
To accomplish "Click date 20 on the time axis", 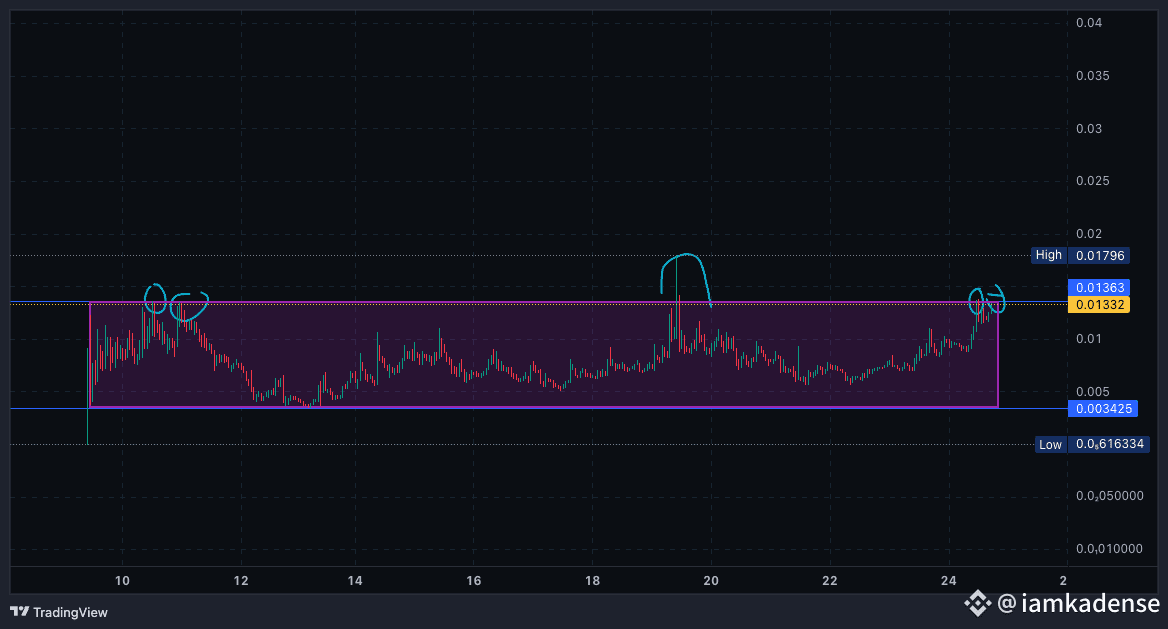I will [x=711, y=581].
